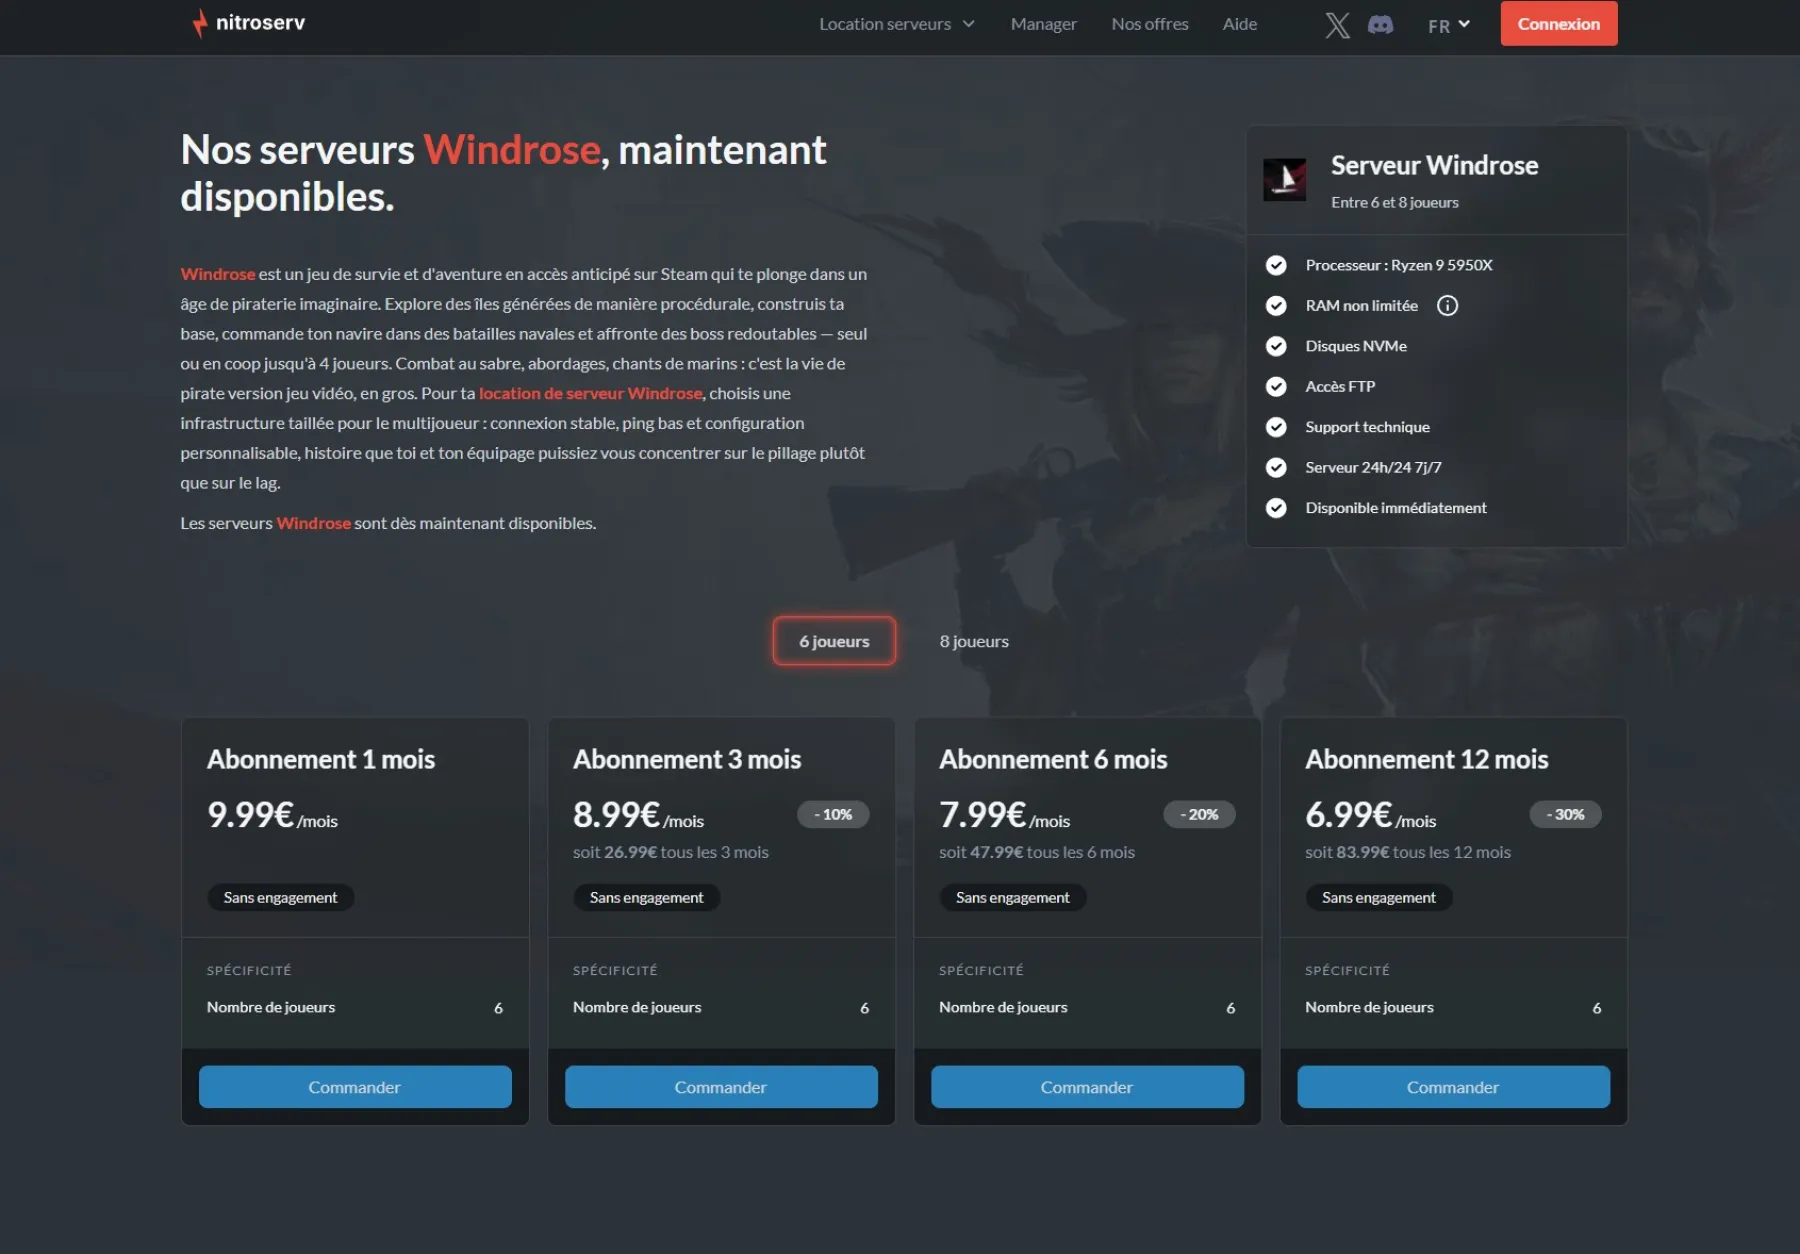The image size is (1800, 1254).
Task: Click the 'Processeur : Ryzen 9 5950X' text
Action: tap(1399, 265)
